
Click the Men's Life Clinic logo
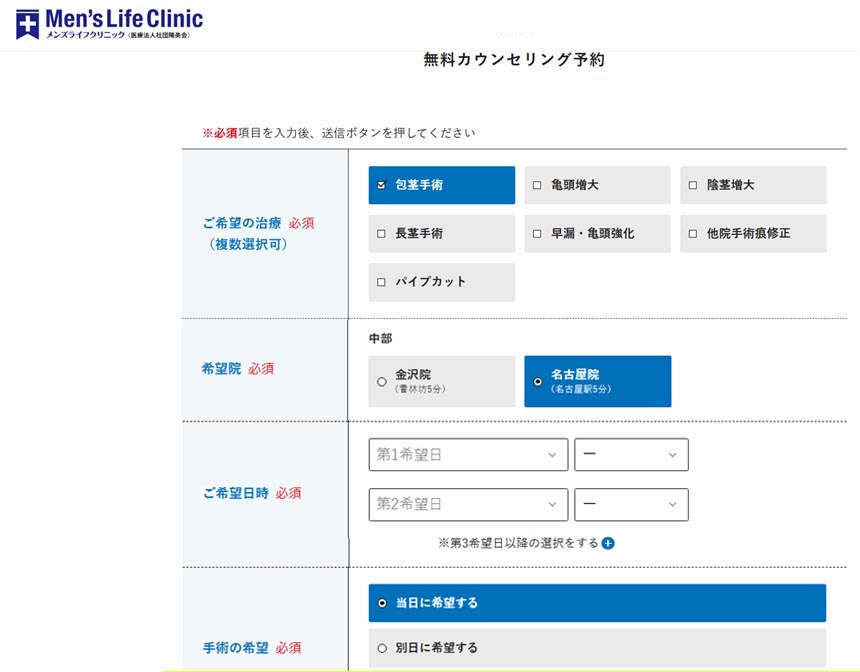[x=109, y=23]
